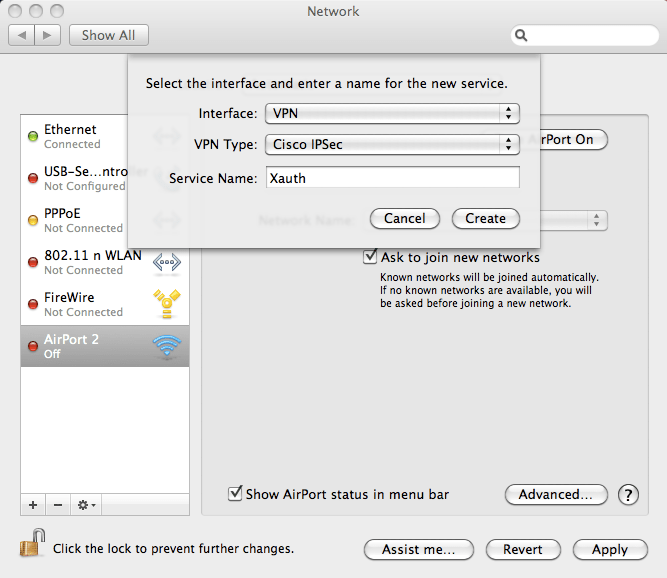Click the yellow PPPoE status dot
The height and width of the screenshot is (578, 667).
(33, 220)
